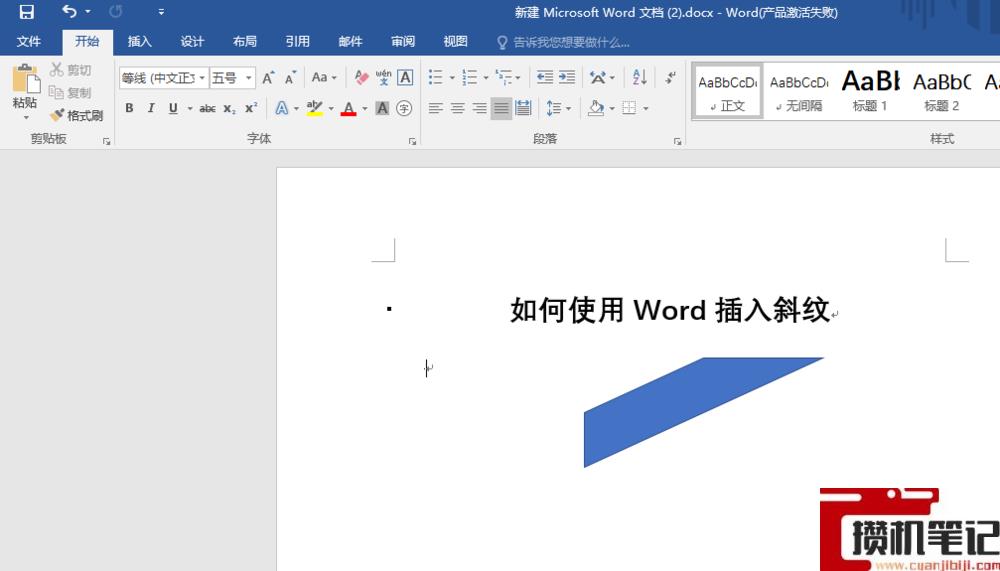Switch to the 审阅 ribbon tab

click(402, 42)
